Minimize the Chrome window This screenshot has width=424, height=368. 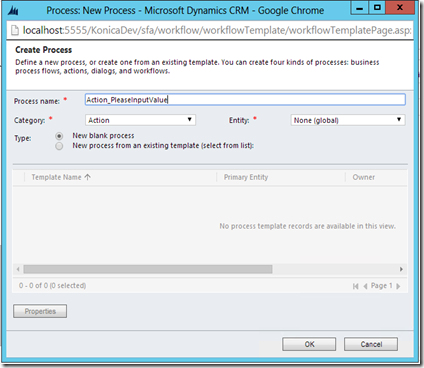360,8
